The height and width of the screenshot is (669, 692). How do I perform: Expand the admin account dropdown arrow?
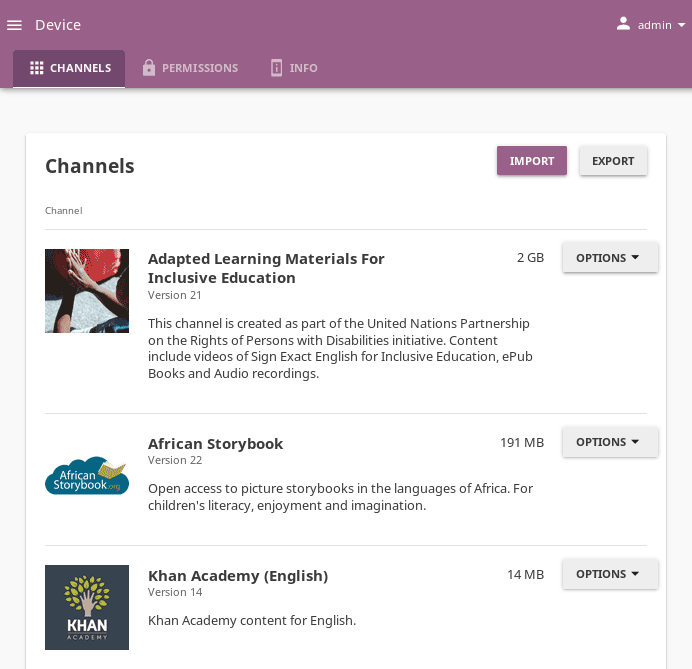681,25
